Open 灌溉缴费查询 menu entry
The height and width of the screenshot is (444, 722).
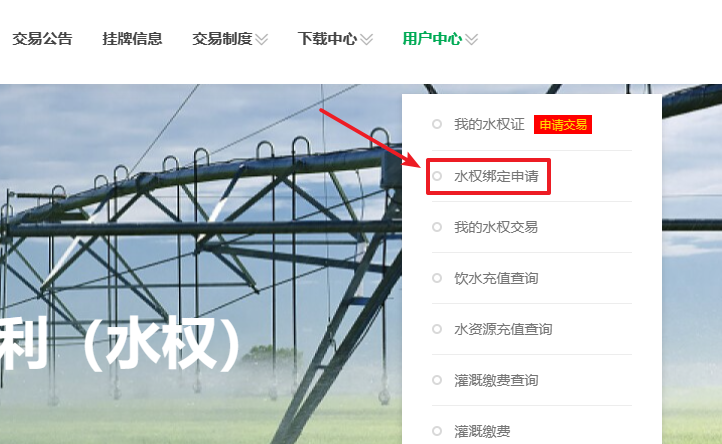(496, 380)
